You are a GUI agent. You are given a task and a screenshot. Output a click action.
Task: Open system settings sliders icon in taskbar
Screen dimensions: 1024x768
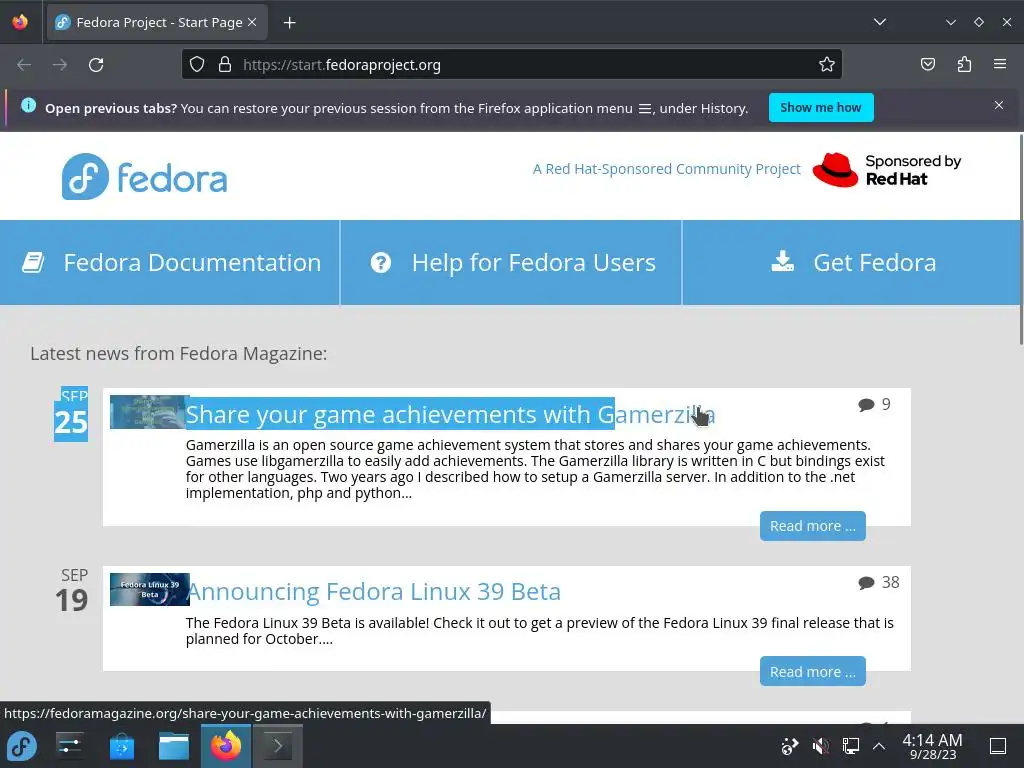click(x=69, y=745)
